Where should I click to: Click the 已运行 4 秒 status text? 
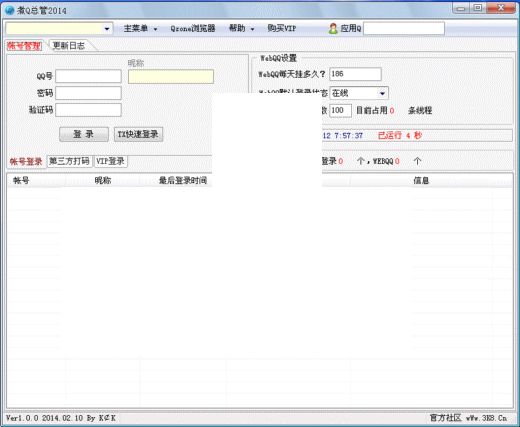coord(400,135)
